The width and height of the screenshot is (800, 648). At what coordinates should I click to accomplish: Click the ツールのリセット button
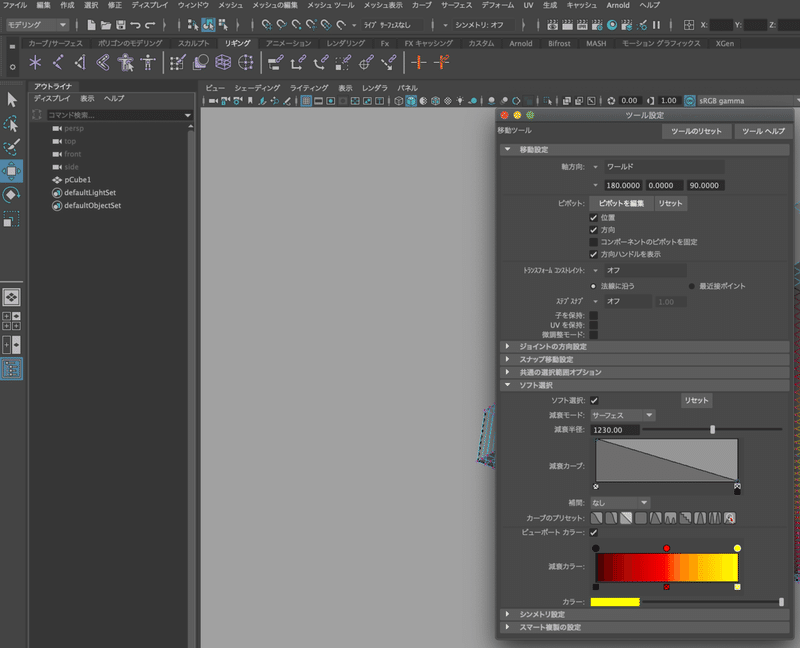[x=696, y=132]
